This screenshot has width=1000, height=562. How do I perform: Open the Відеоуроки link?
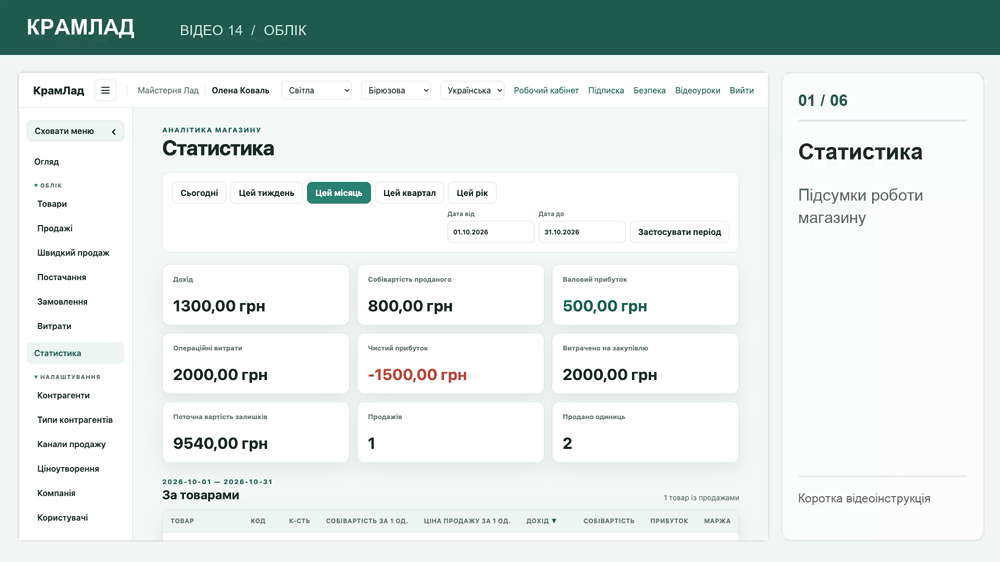[x=698, y=91]
